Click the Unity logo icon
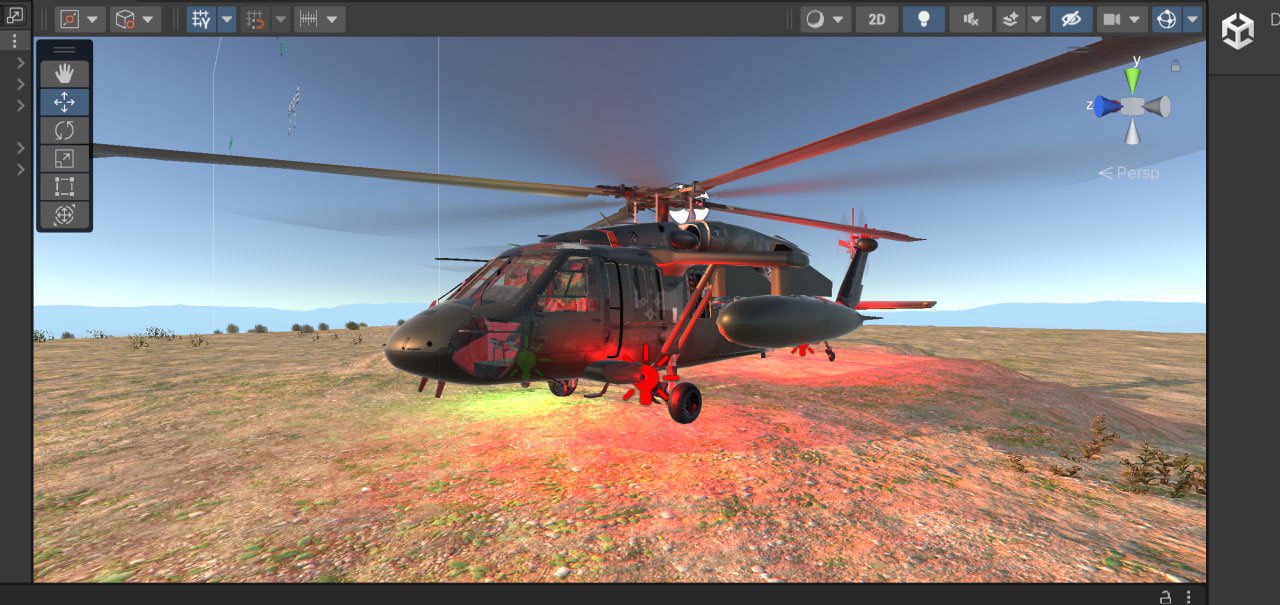Viewport: 1280px width, 605px height. (x=1238, y=31)
